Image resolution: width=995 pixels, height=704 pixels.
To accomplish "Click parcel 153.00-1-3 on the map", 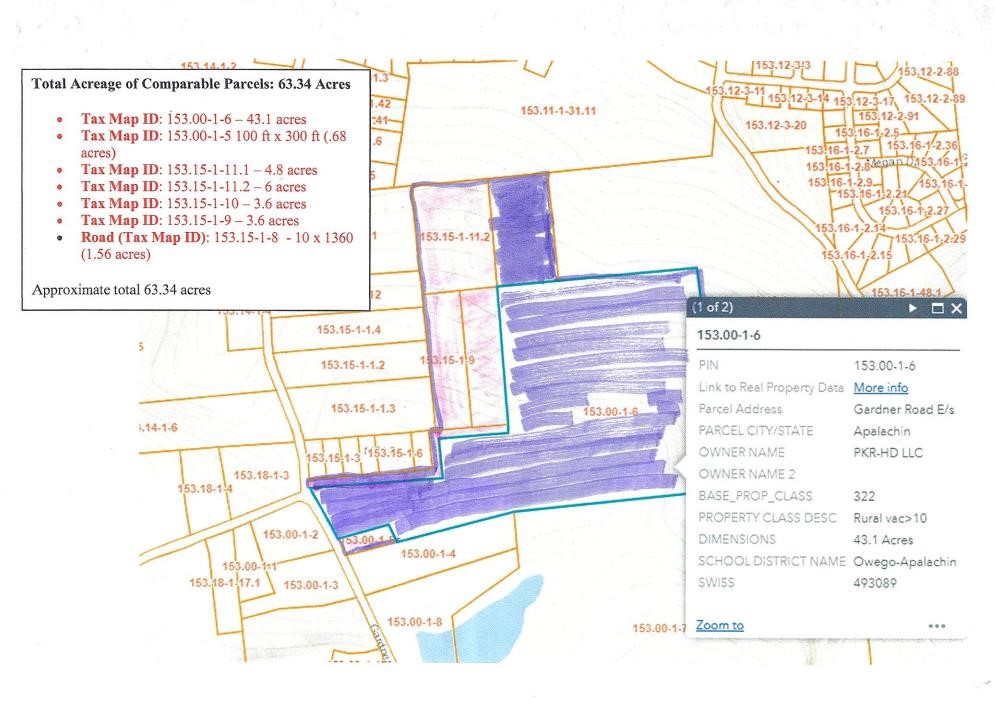I will click(x=311, y=584).
